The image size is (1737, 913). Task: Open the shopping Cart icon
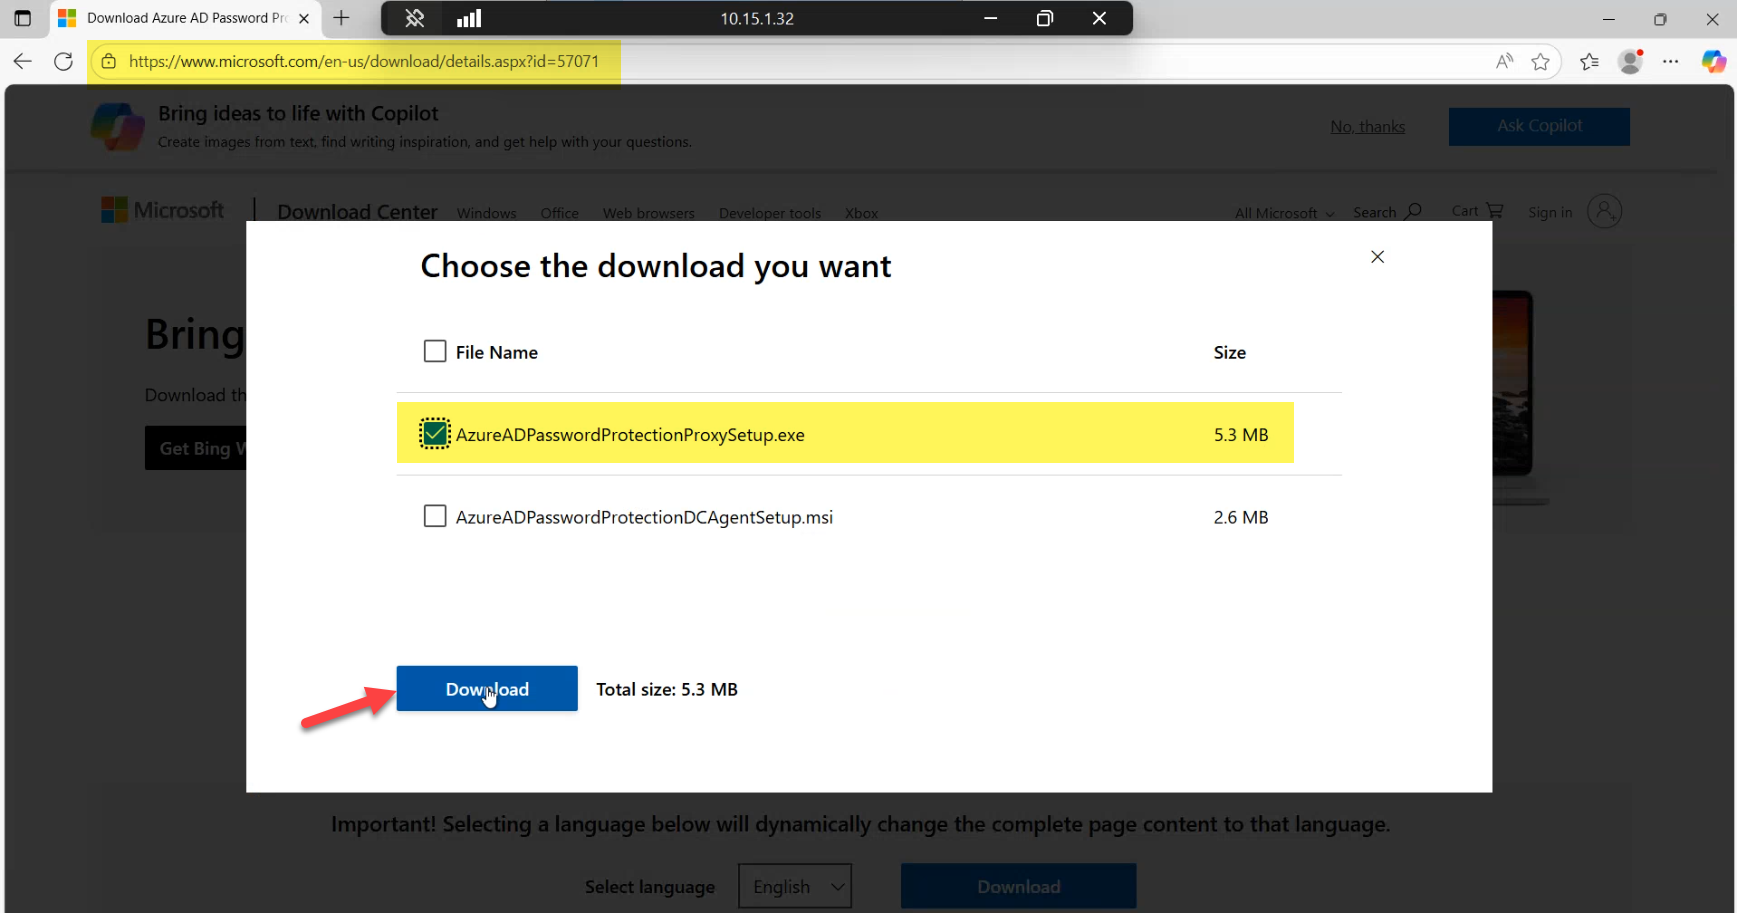pyautogui.click(x=1495, y=211)
